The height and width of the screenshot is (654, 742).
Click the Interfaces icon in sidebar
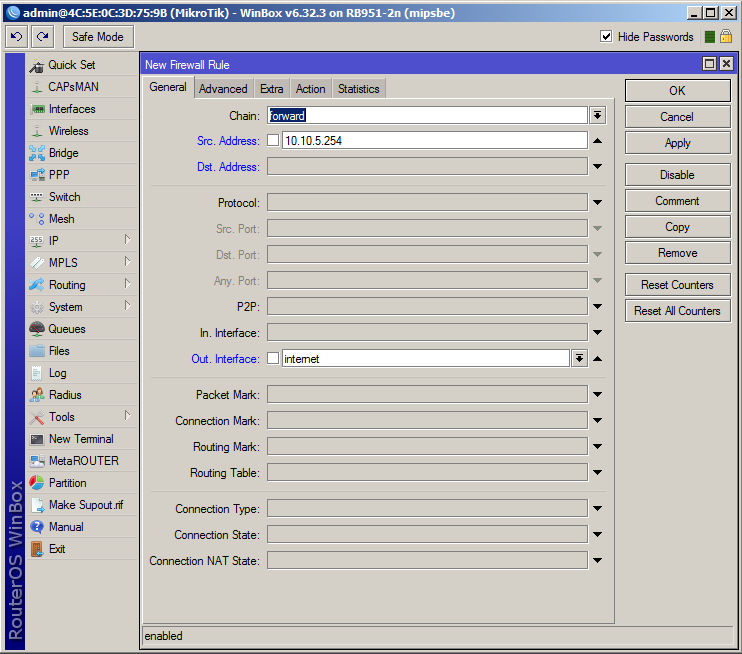coord(36,109)
